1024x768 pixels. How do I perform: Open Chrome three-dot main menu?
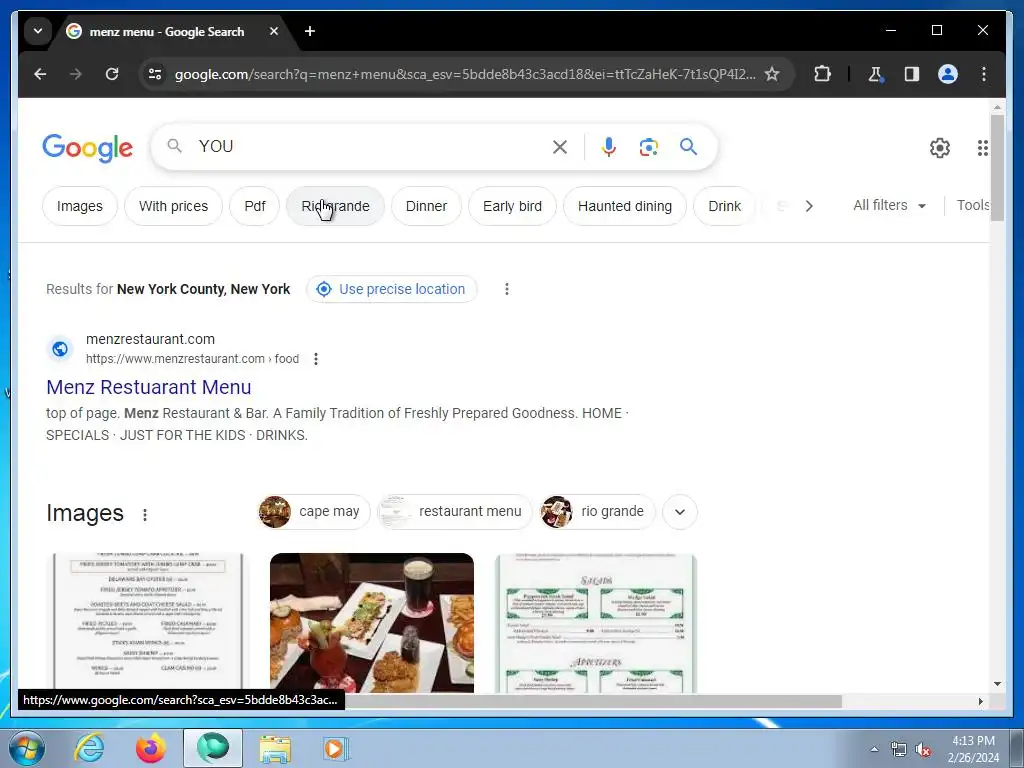click(984, 74)
